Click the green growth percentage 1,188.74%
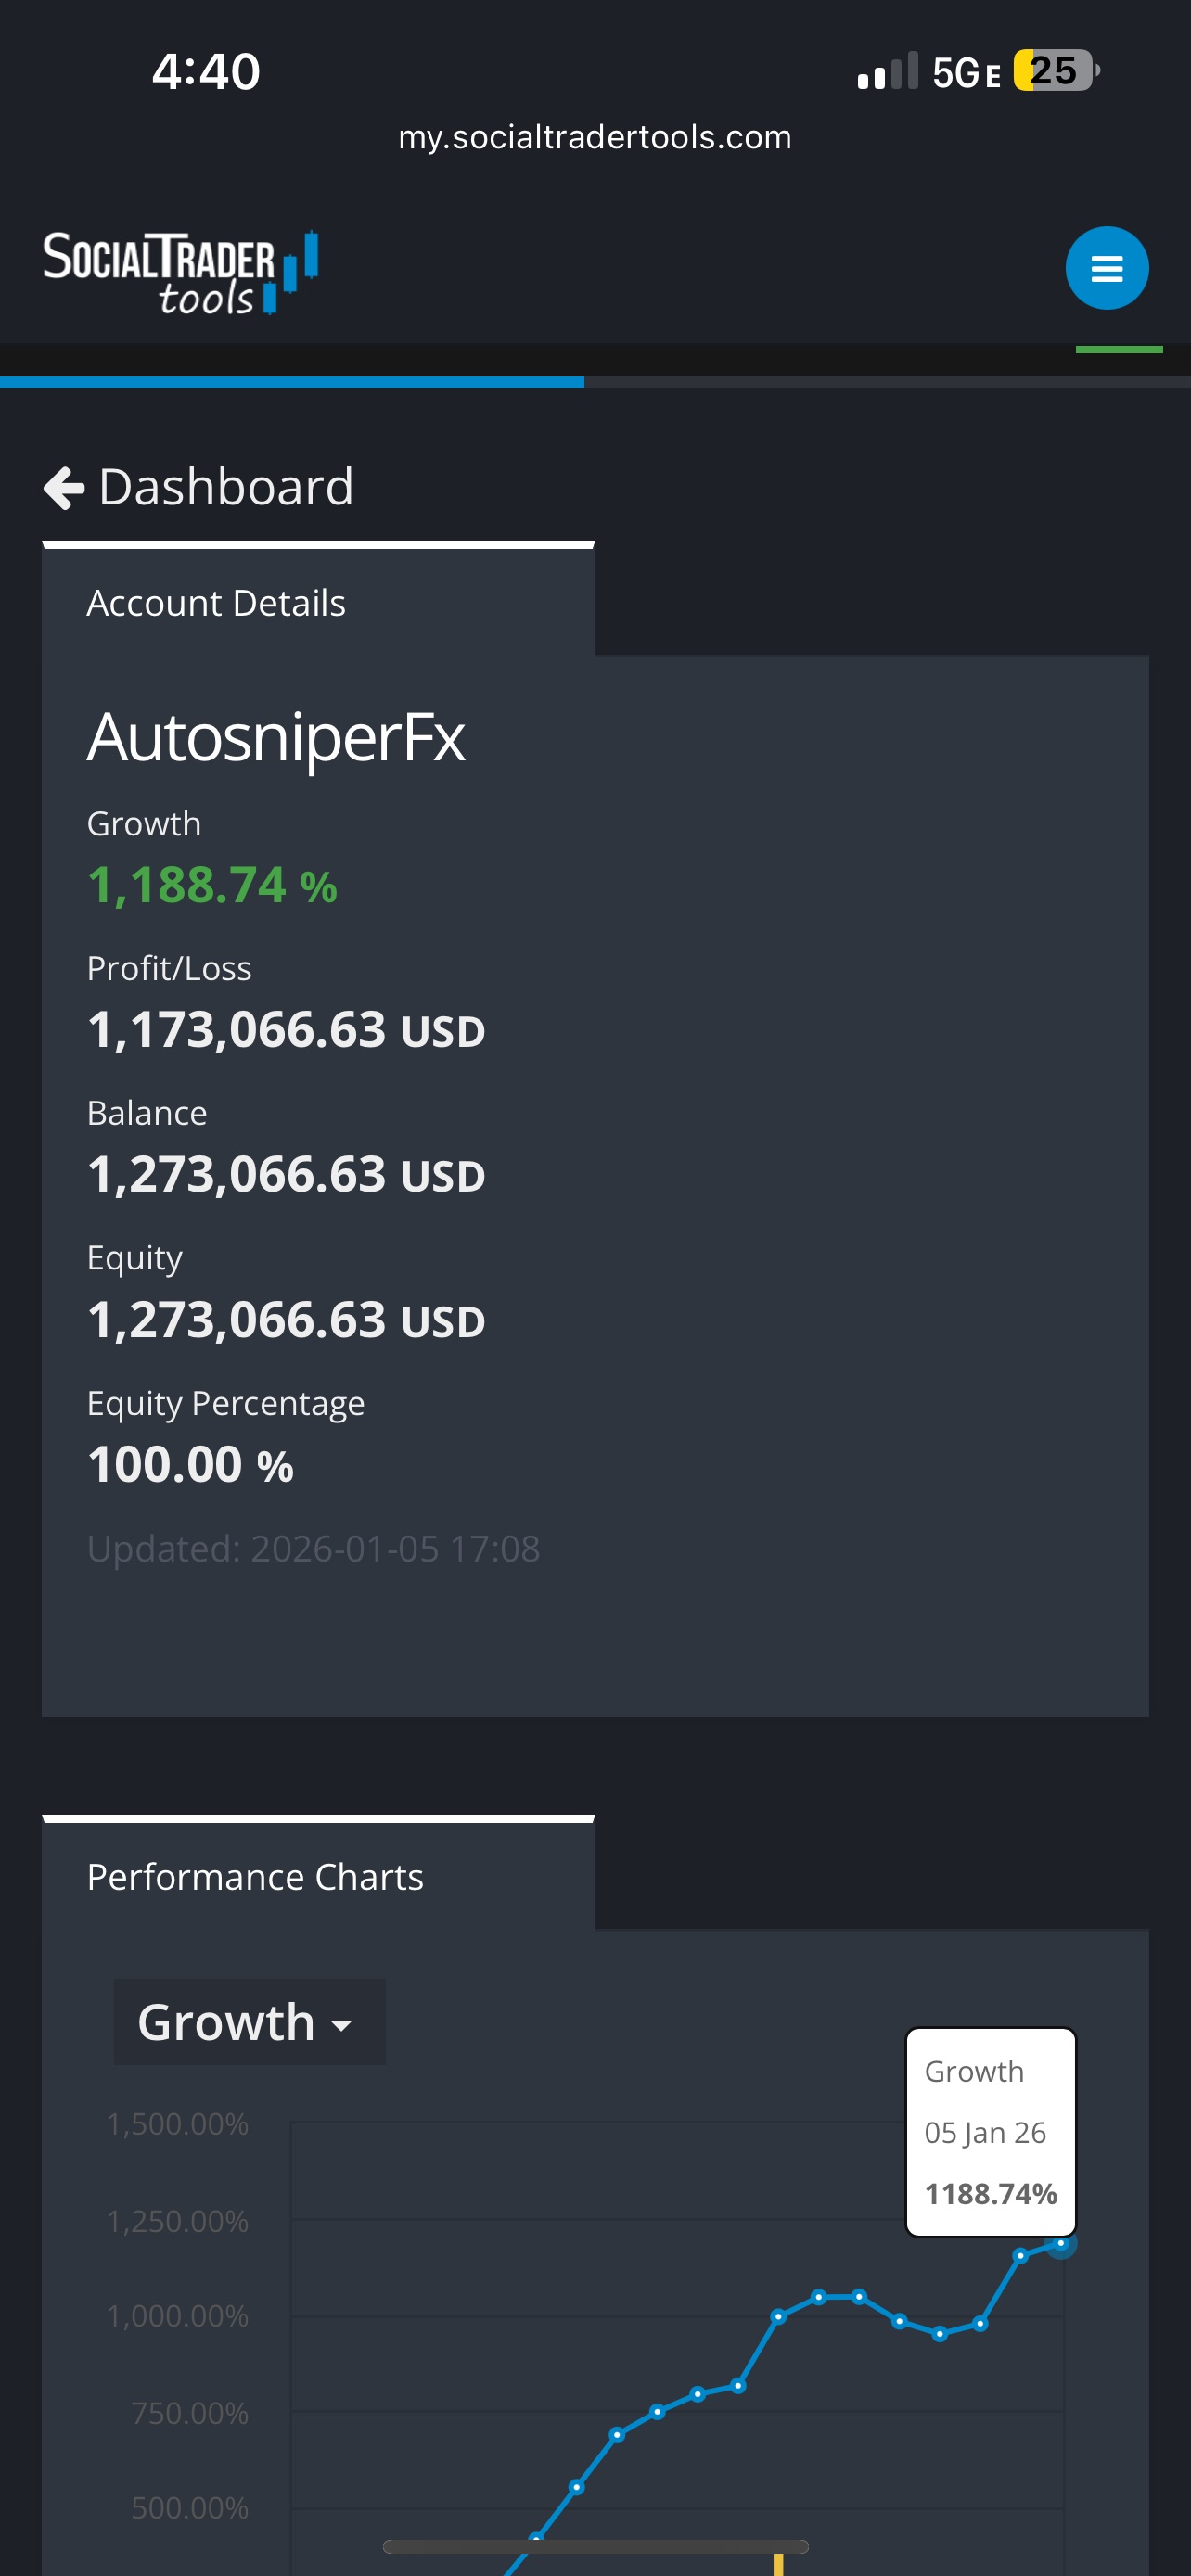The width and height of the screenshot is (1191, 2576). 211,884
